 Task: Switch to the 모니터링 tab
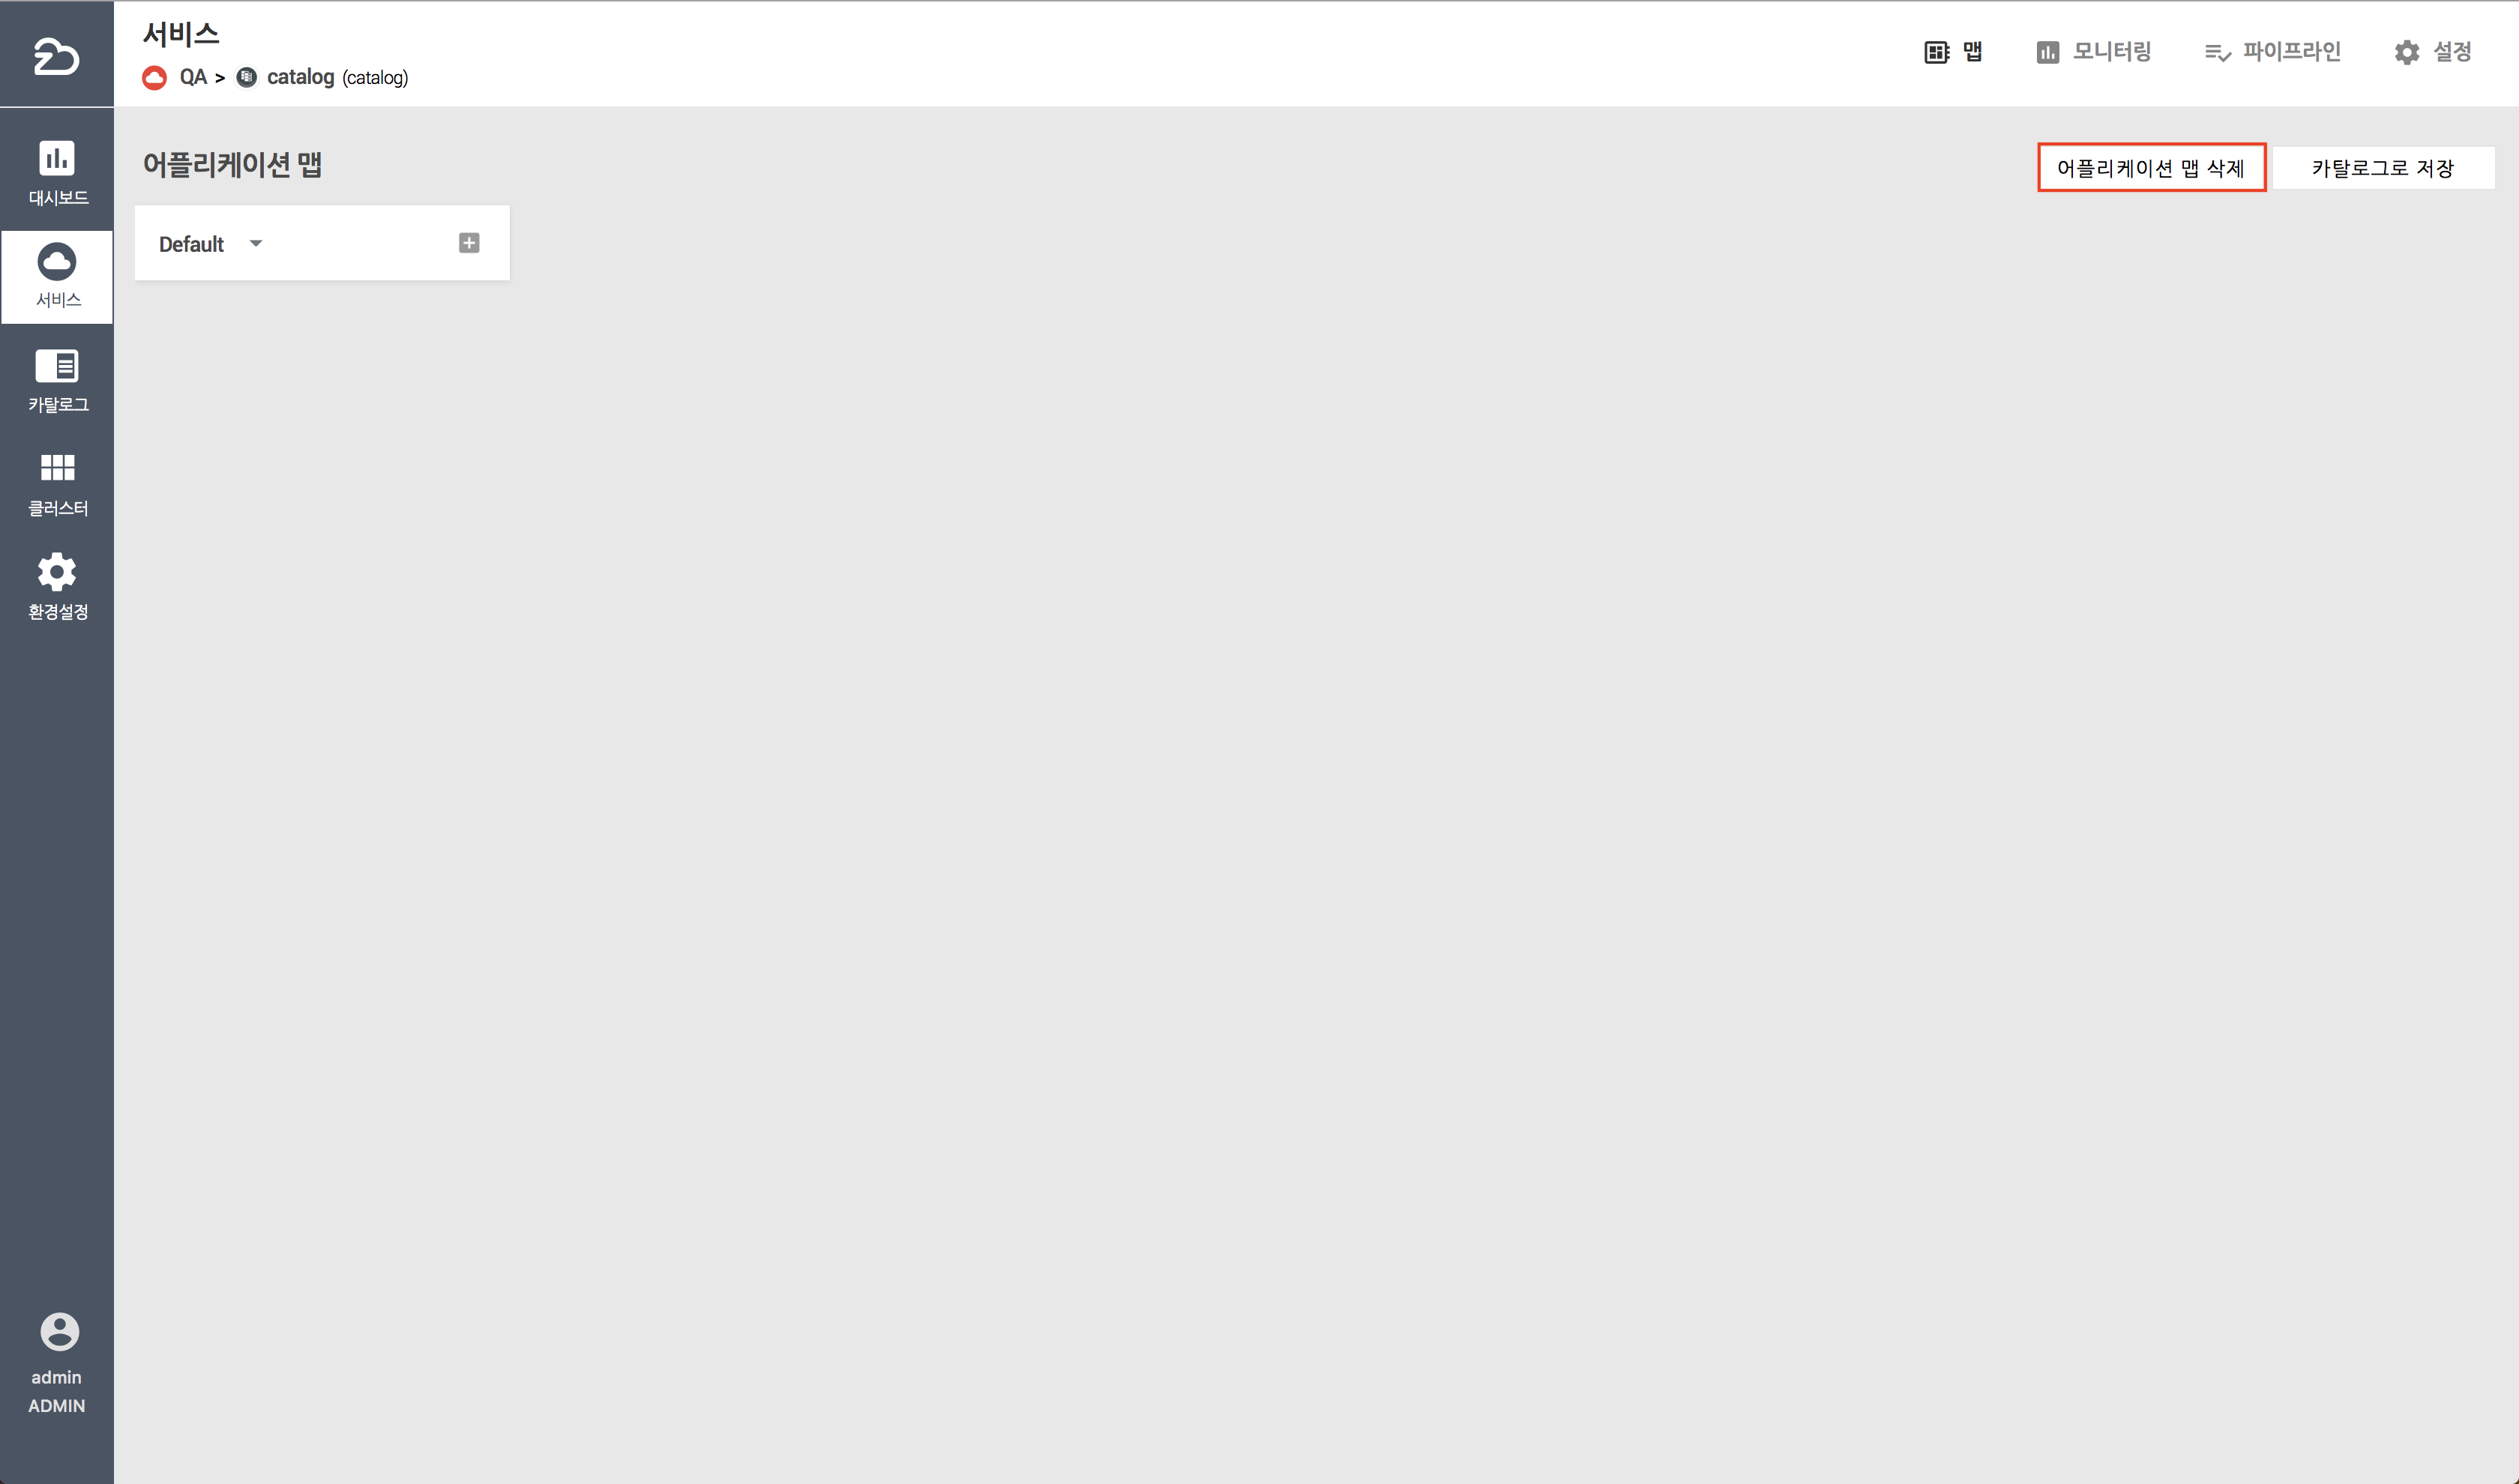click(x=2093, y=52)
